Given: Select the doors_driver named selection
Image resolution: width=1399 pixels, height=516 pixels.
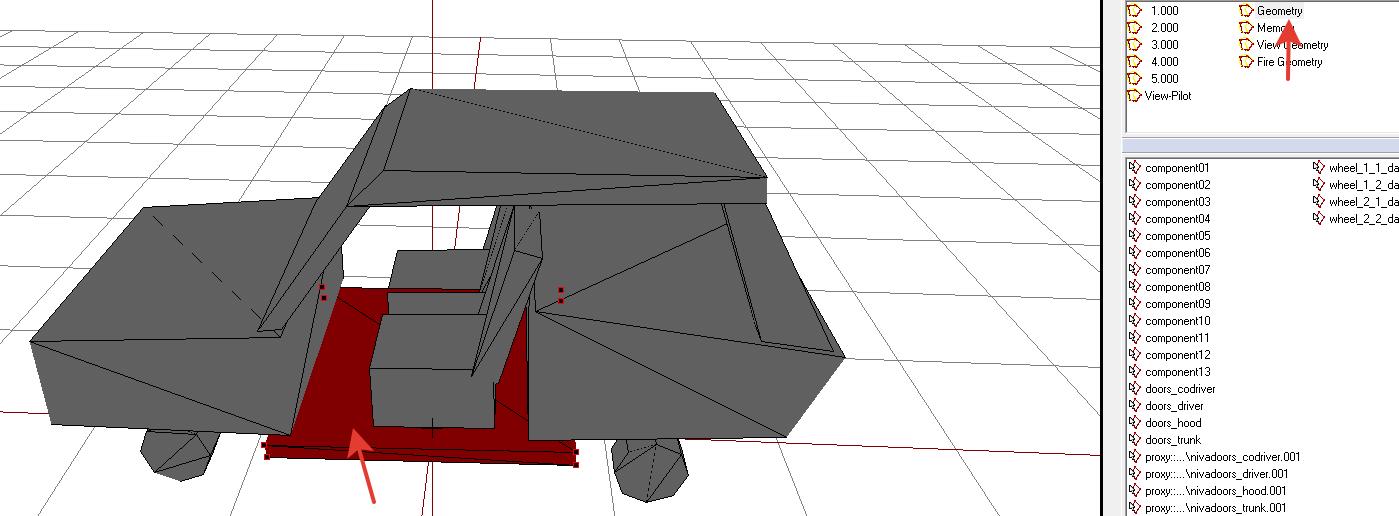Looking at the screenshot, I should click(1174, 406).
